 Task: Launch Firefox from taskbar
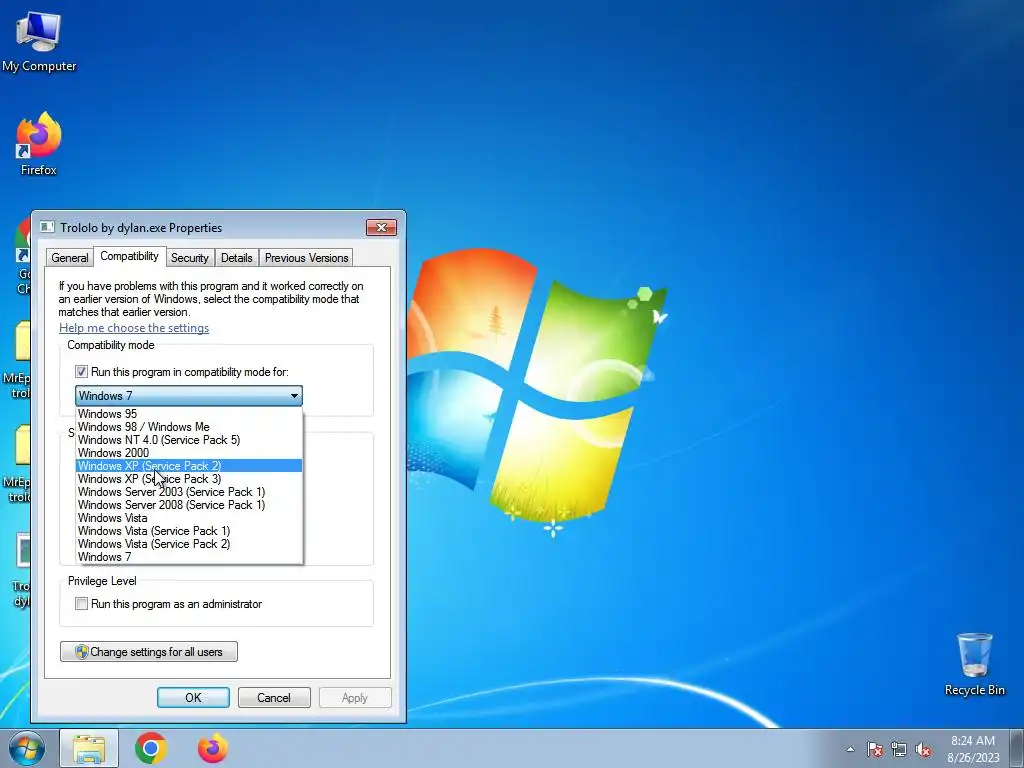(213, 748)
